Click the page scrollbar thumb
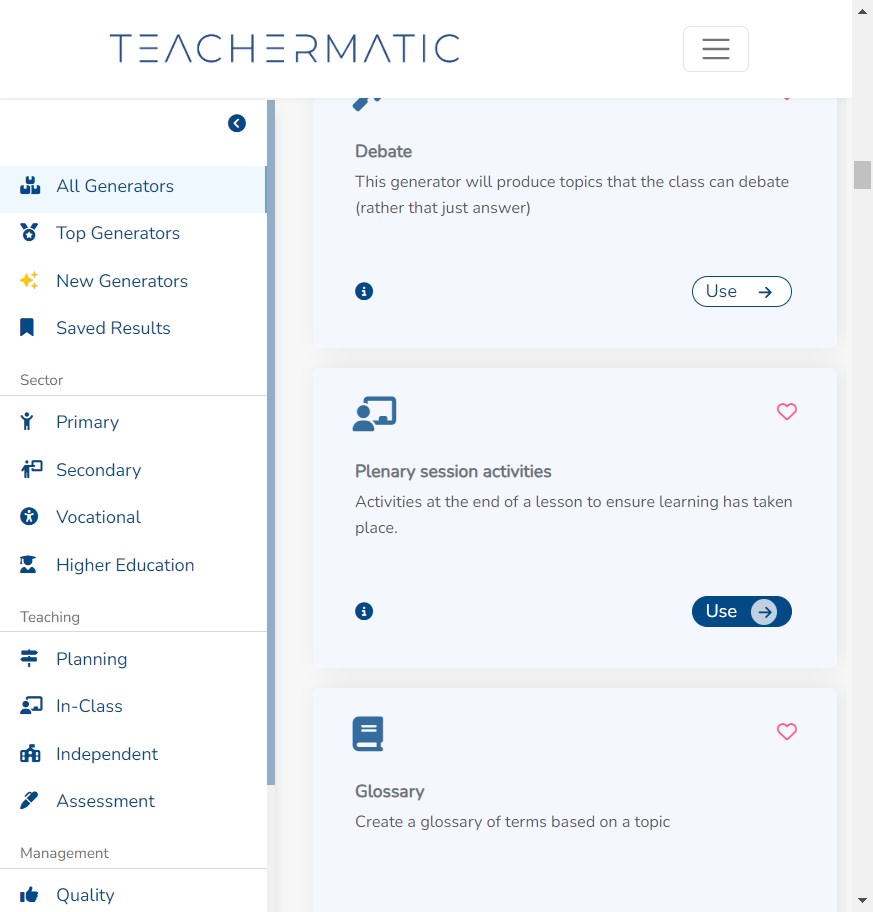 [x=863, y=175]
